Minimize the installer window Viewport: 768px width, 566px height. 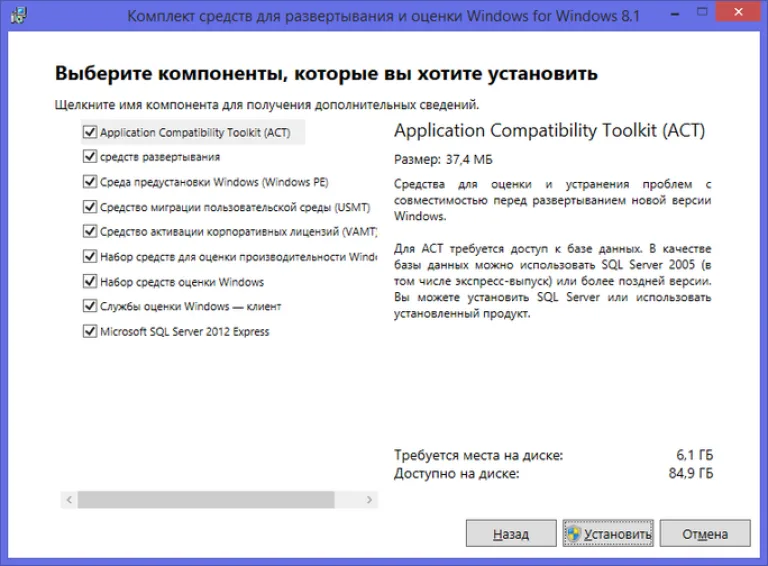point(675,13)
